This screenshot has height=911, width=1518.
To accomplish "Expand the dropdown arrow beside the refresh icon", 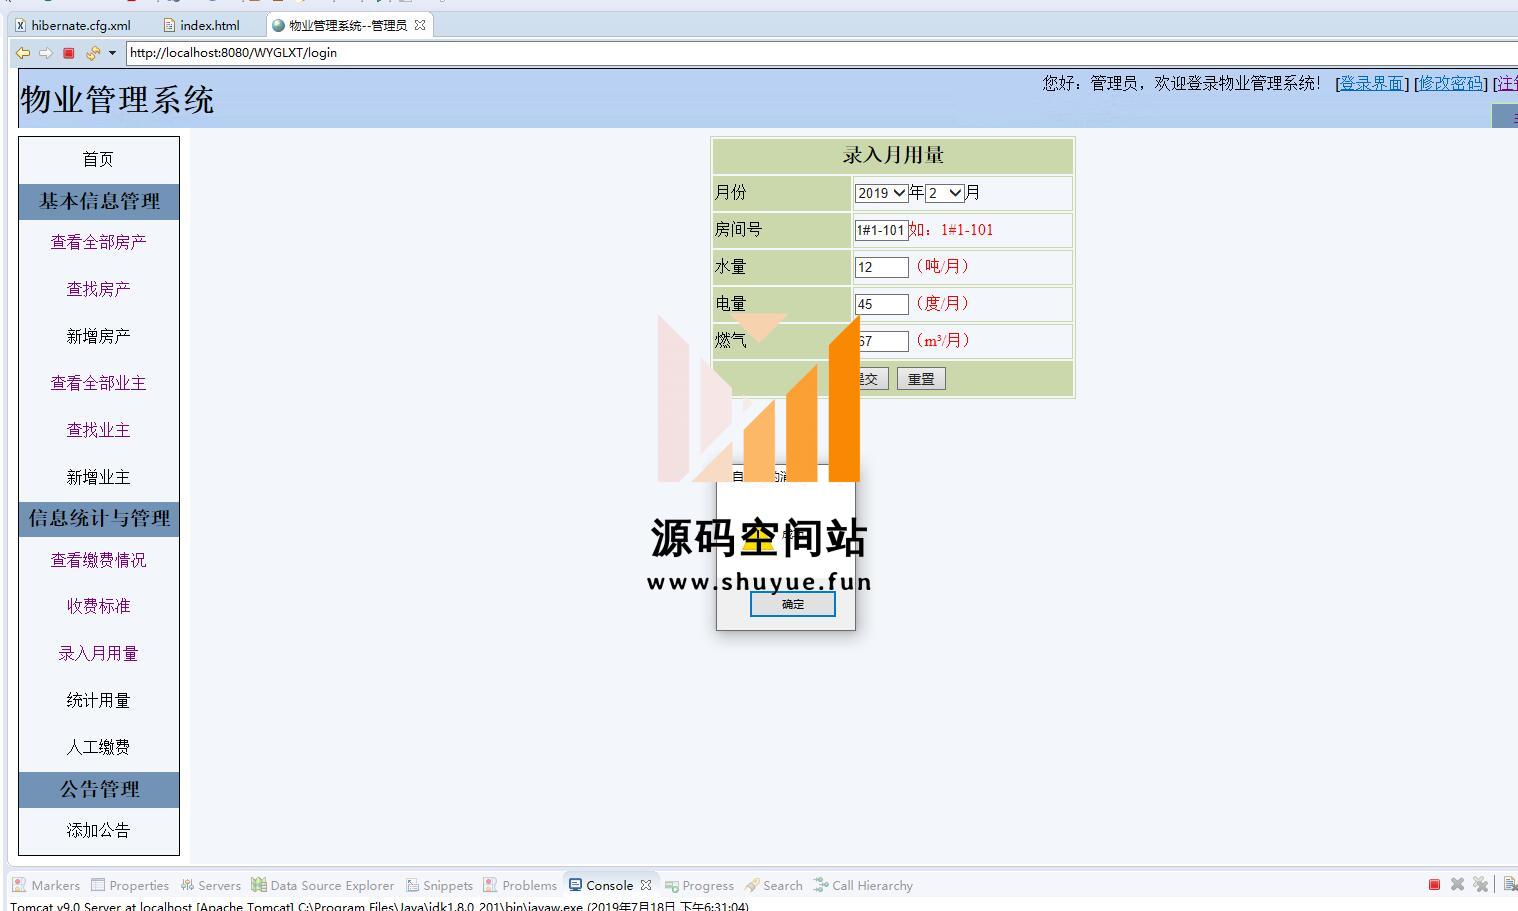I will pos(112,53).
